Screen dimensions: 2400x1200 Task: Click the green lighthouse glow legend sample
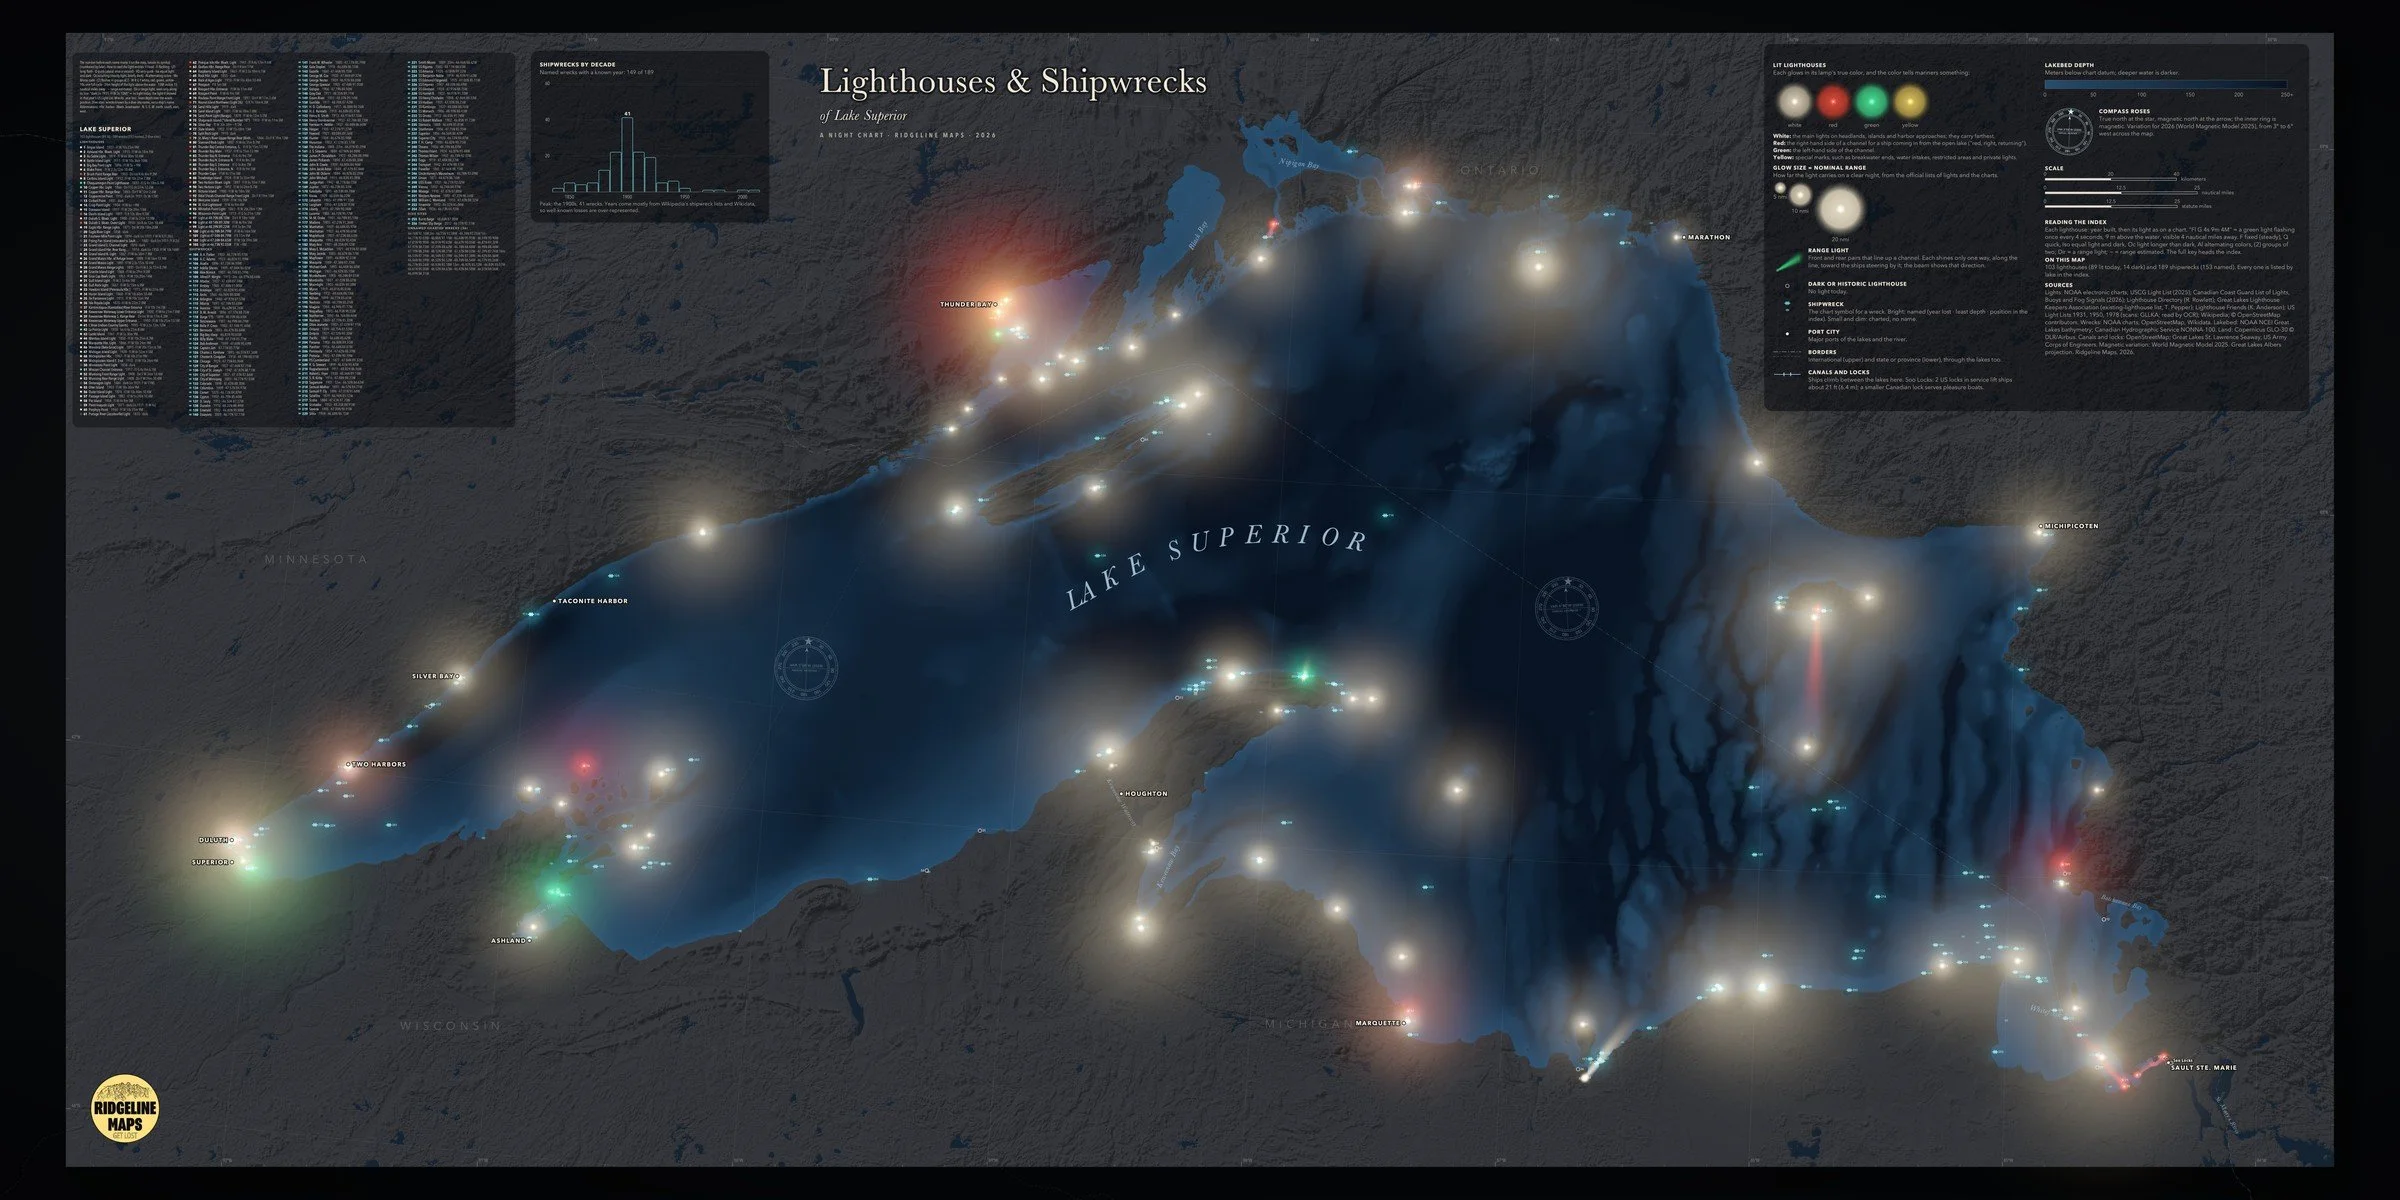click(1871, 102)
